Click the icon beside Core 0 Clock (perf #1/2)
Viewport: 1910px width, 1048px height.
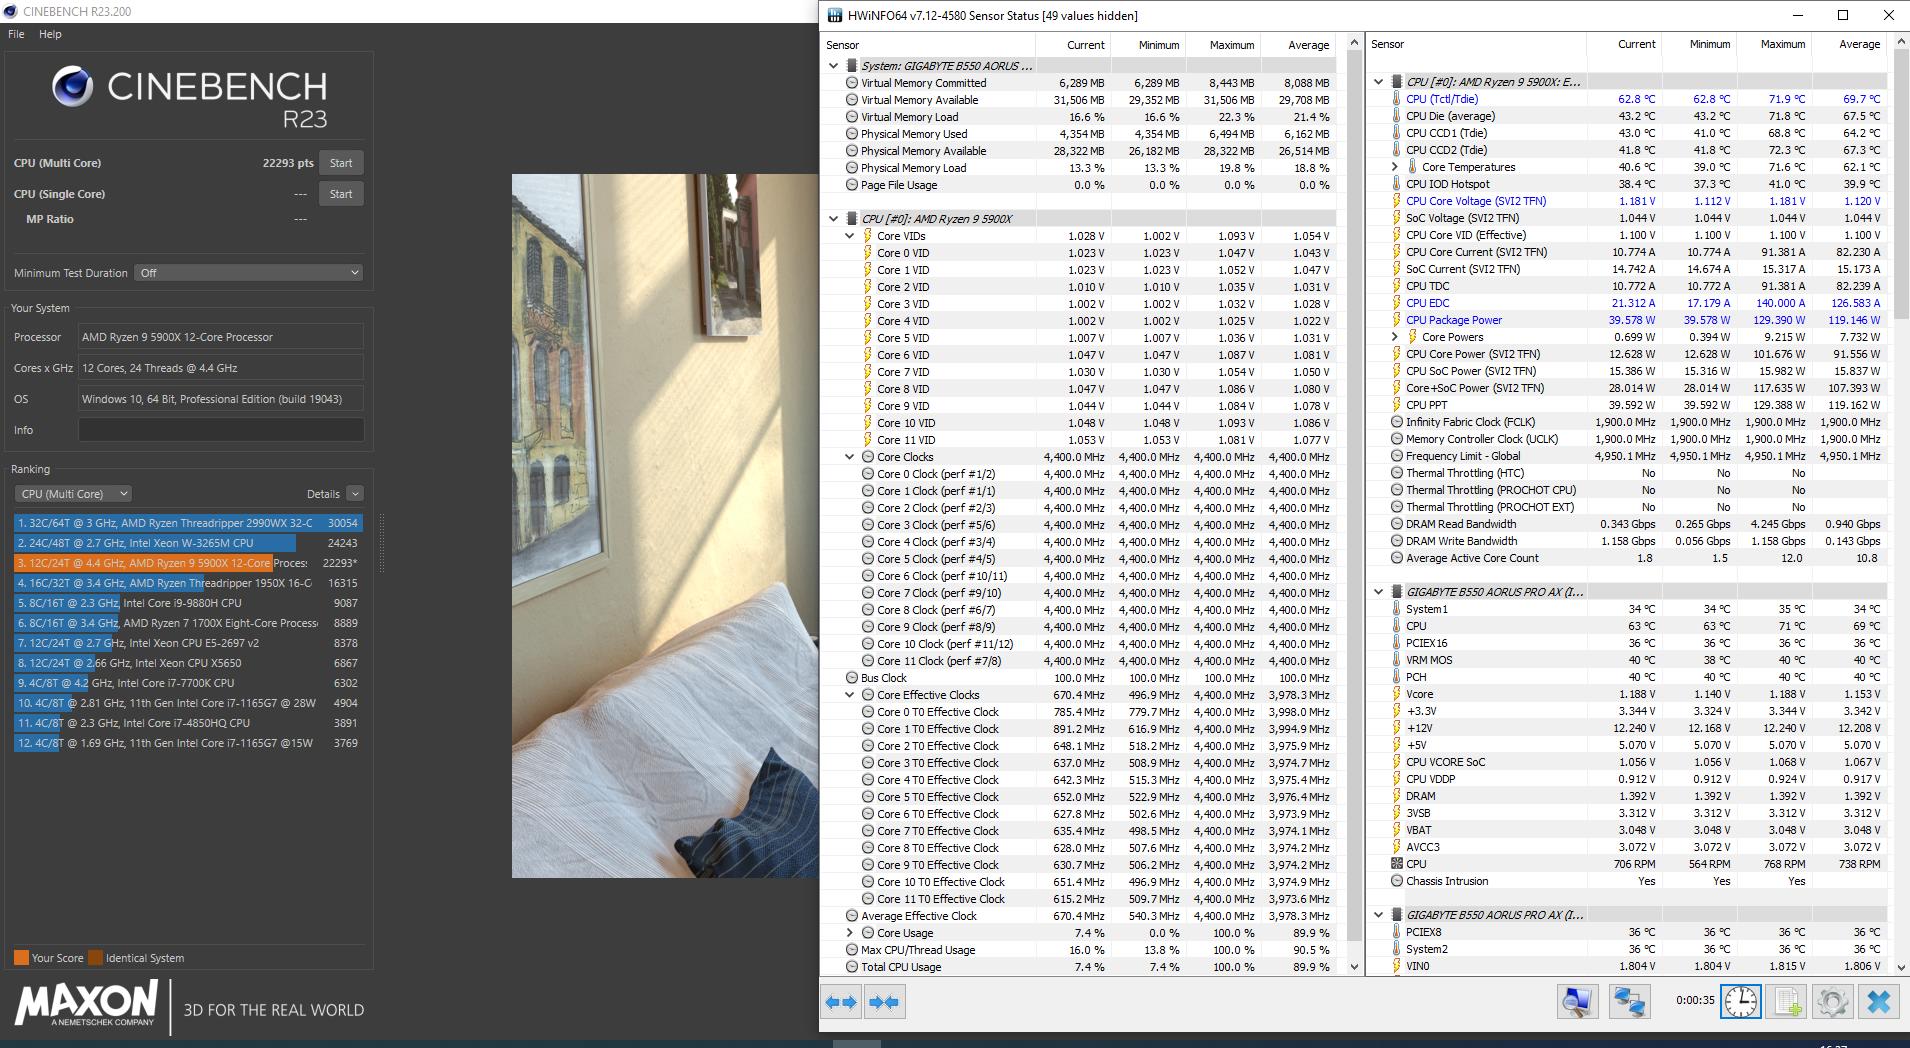pos(868,474)
